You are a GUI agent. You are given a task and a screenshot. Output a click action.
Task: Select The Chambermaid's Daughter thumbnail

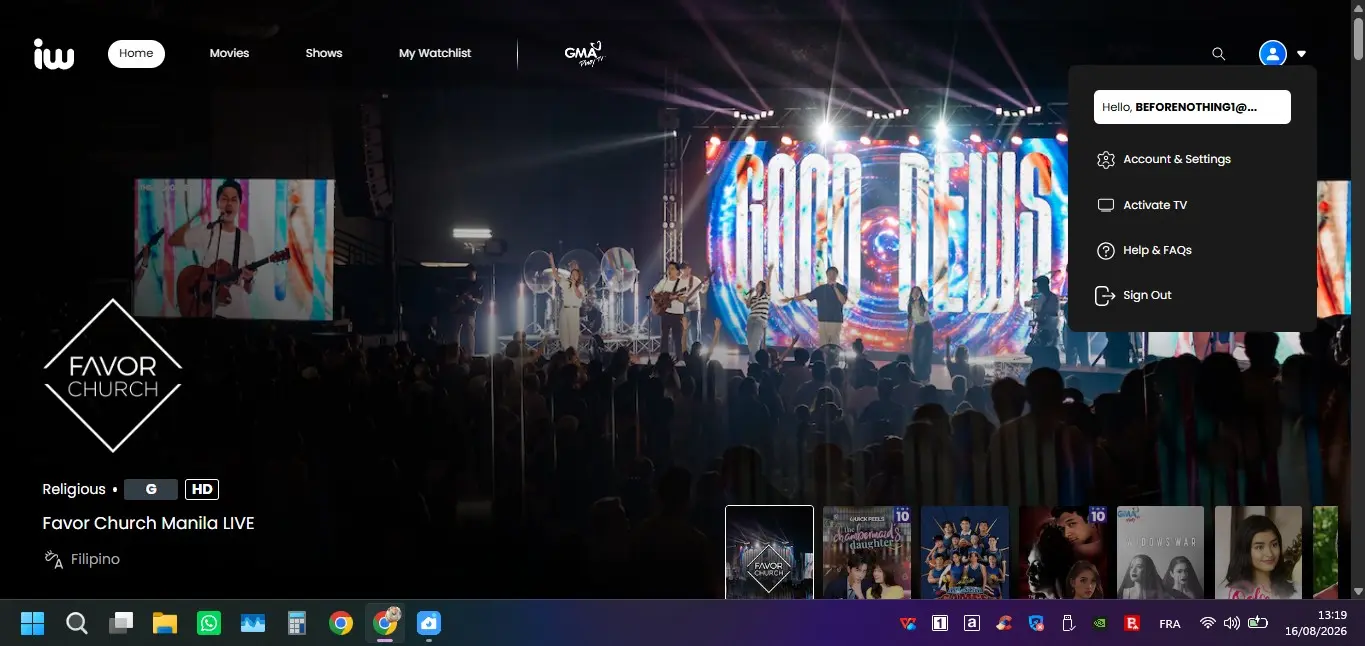pyautogui.click(x=867, y=552)
